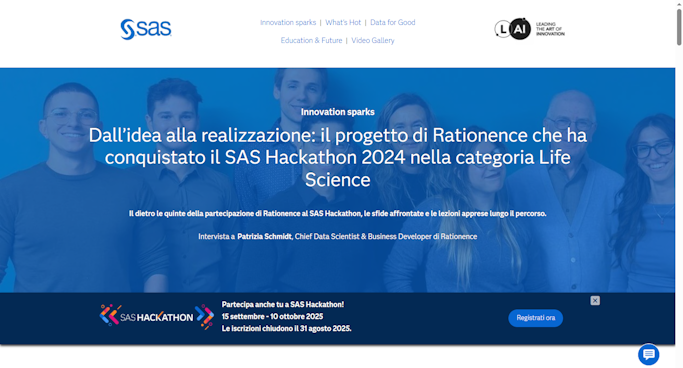This screenshot has width=683, height=368.
Task: Click the page vertical scrollbar thumb
Action: pos(679,27)
